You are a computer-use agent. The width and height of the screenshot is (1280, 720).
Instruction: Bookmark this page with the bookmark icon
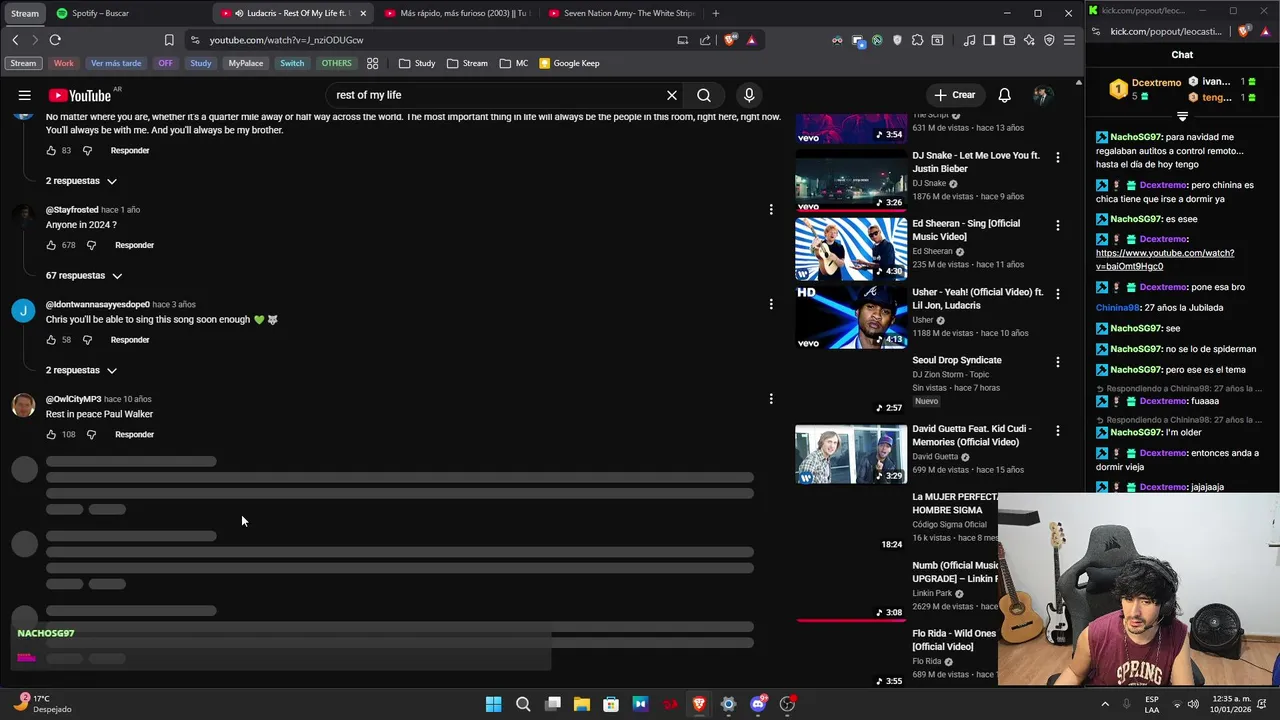pos(169,40)
